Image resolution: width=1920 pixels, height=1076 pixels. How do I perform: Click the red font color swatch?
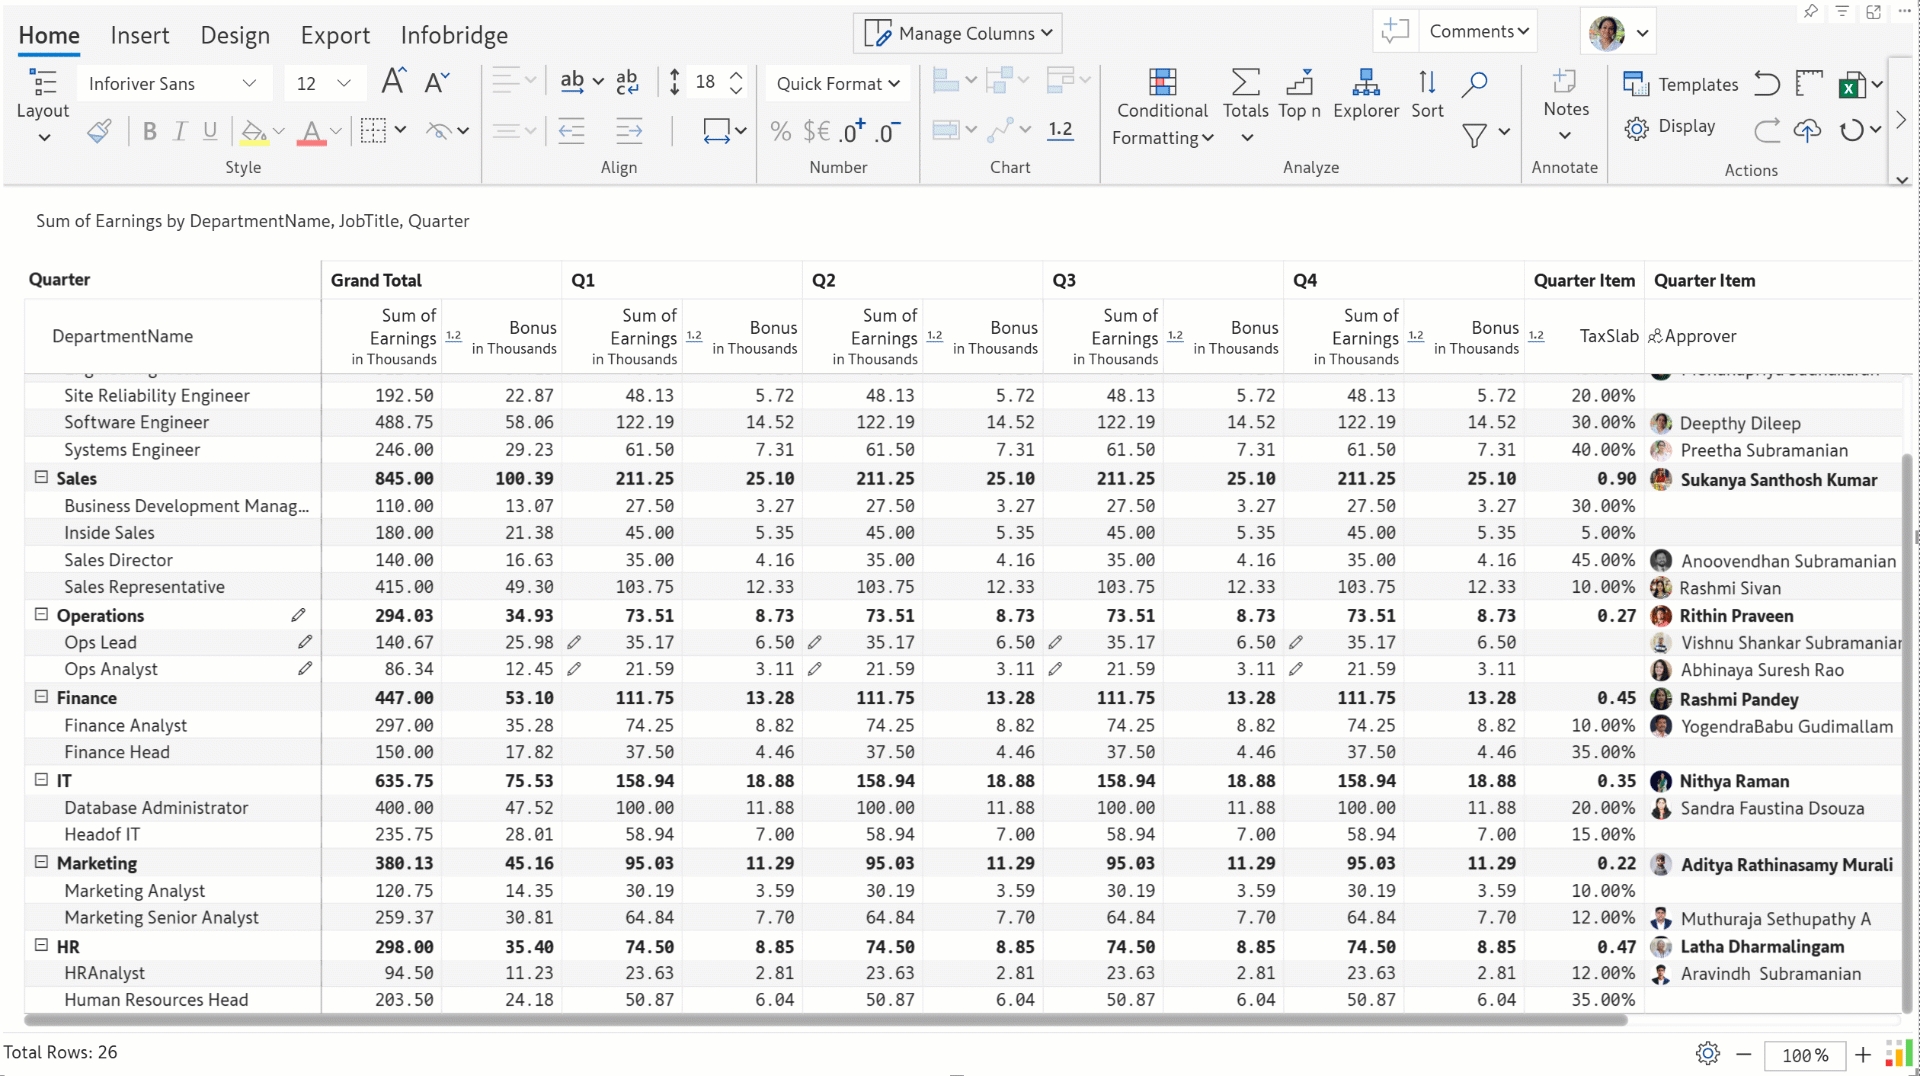tap(311, 132)
